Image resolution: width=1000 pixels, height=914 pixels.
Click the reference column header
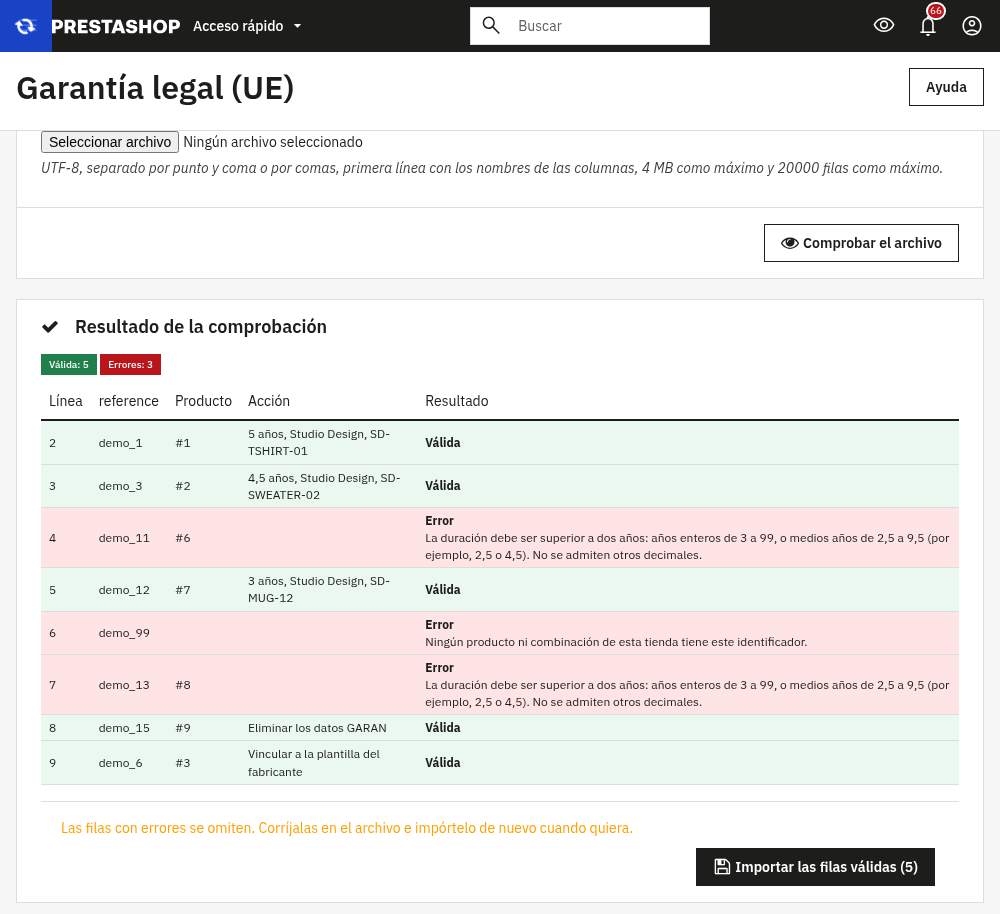pos(128,401)
